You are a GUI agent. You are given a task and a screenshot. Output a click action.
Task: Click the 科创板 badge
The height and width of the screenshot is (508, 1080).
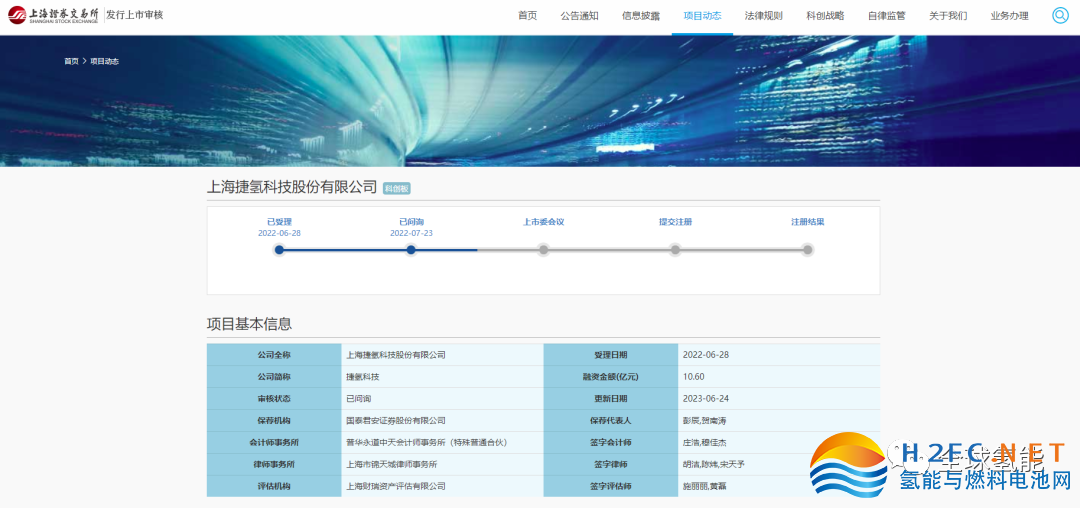pyautogui.click(x=397, y=189)
